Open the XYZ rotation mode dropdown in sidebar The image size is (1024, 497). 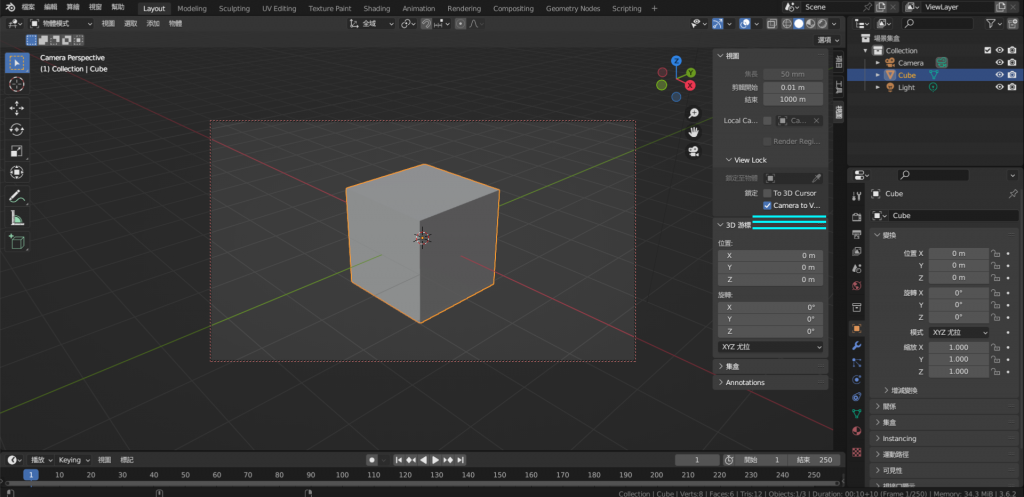(770, 346)
